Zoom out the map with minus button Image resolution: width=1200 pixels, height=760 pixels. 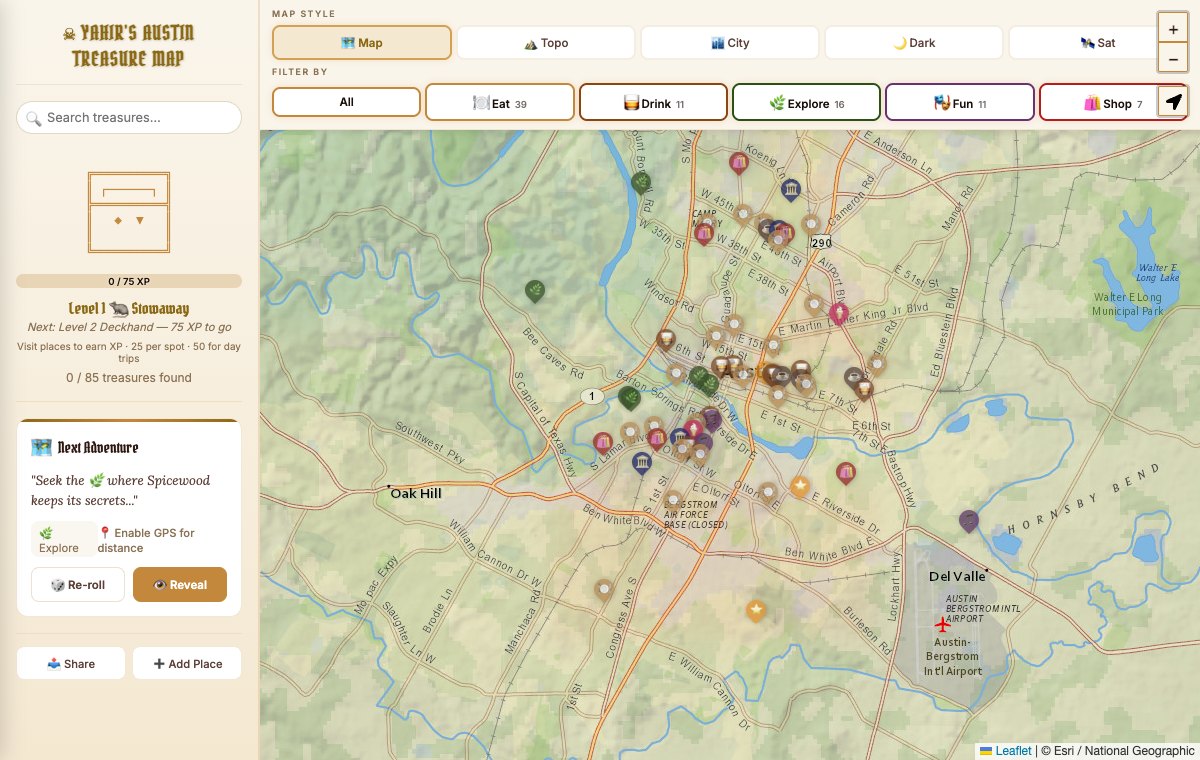pyautogui.click(x=1172, y=60)
